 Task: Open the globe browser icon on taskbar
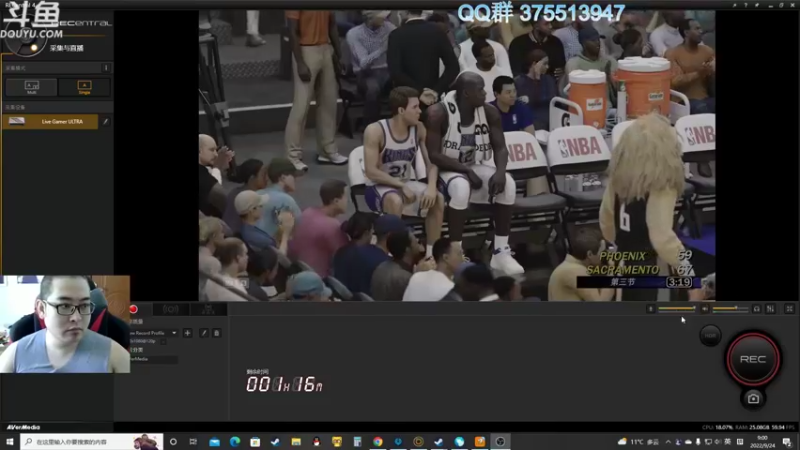(459, 442)
